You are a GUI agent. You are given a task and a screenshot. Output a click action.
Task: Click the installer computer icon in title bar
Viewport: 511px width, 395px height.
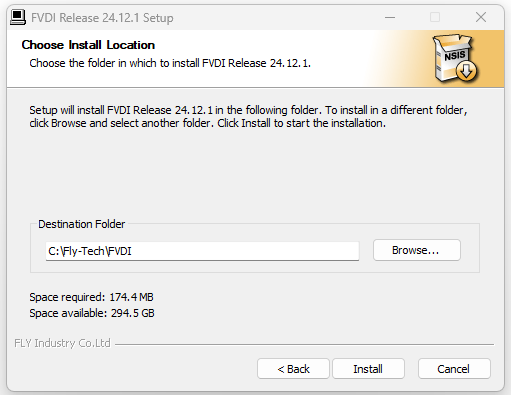18,17
